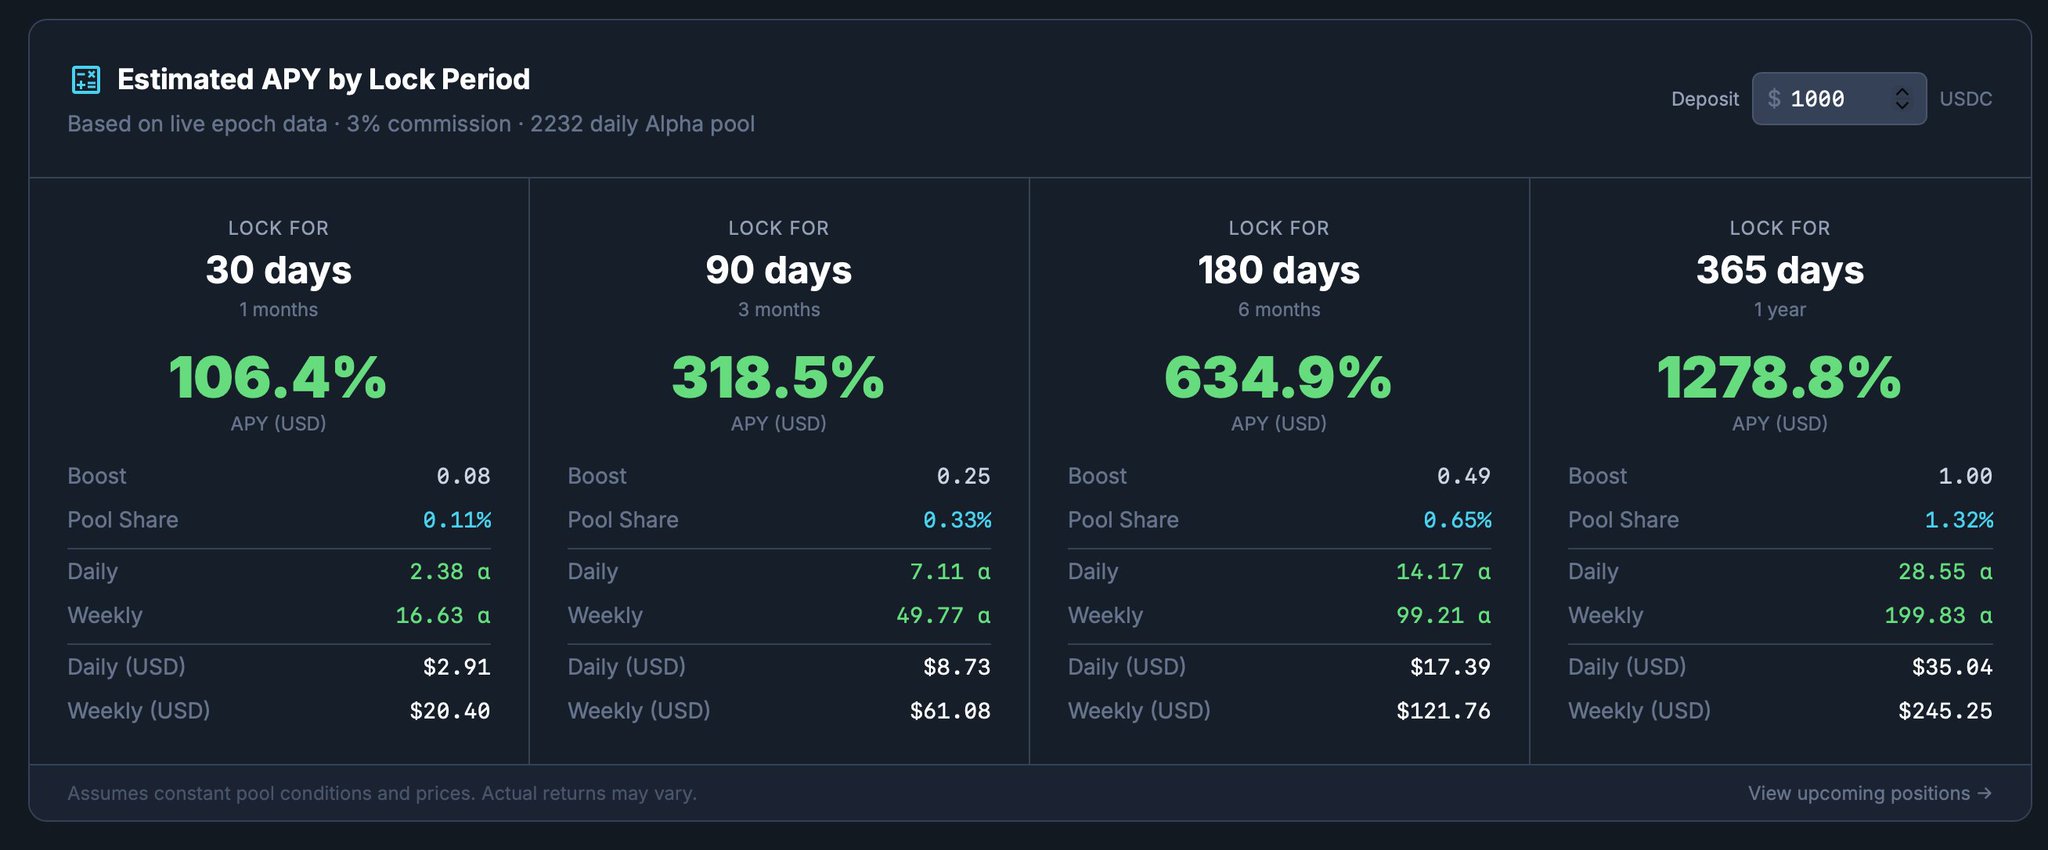Click the deposit stepper down arrow
Image resolution: width=2048 pixels, height=850 pixels.
1901,106
